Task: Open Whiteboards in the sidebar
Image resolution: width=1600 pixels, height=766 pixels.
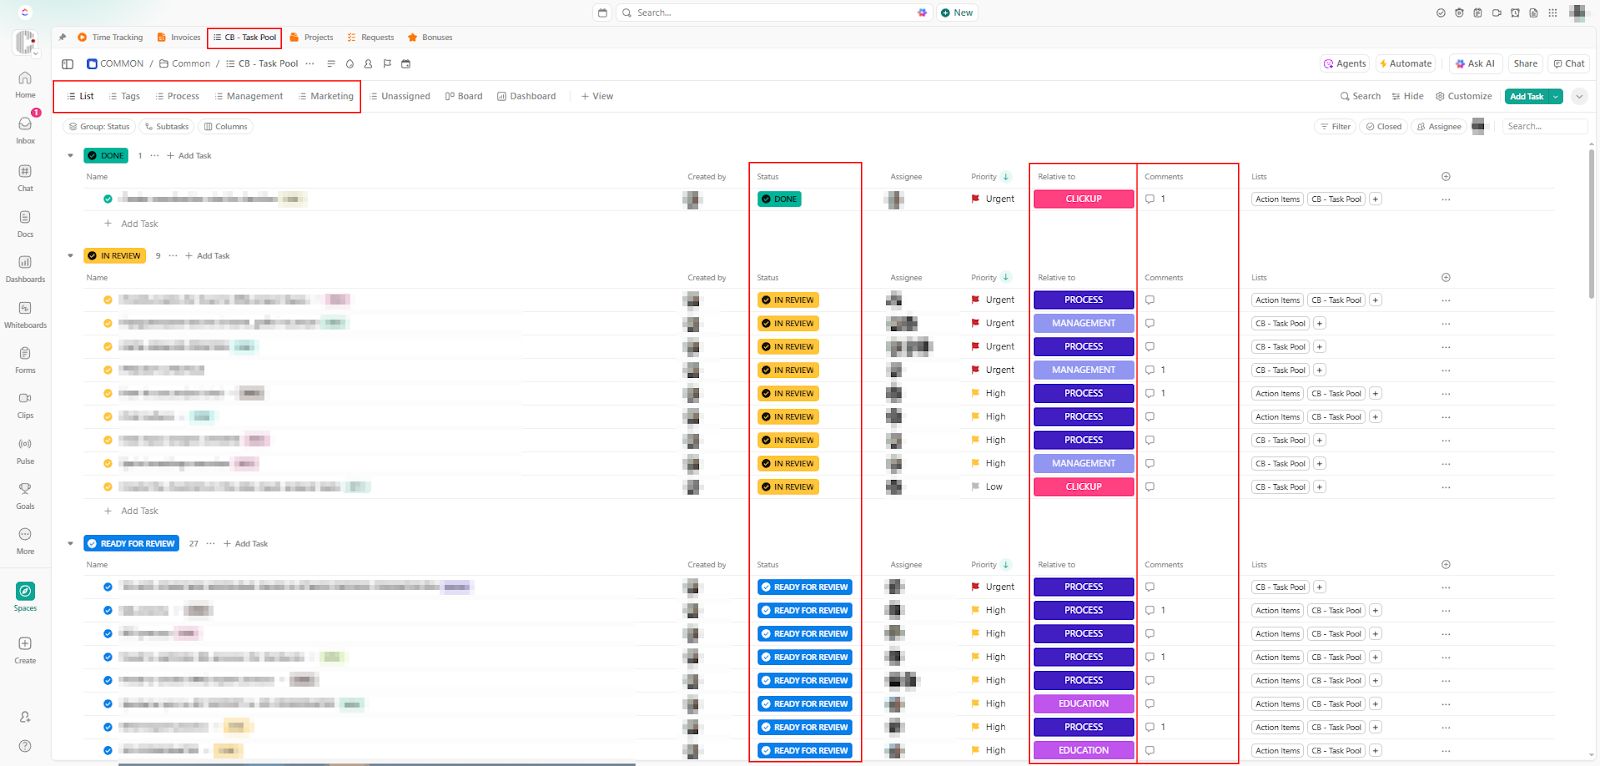Action: point(25,315)
